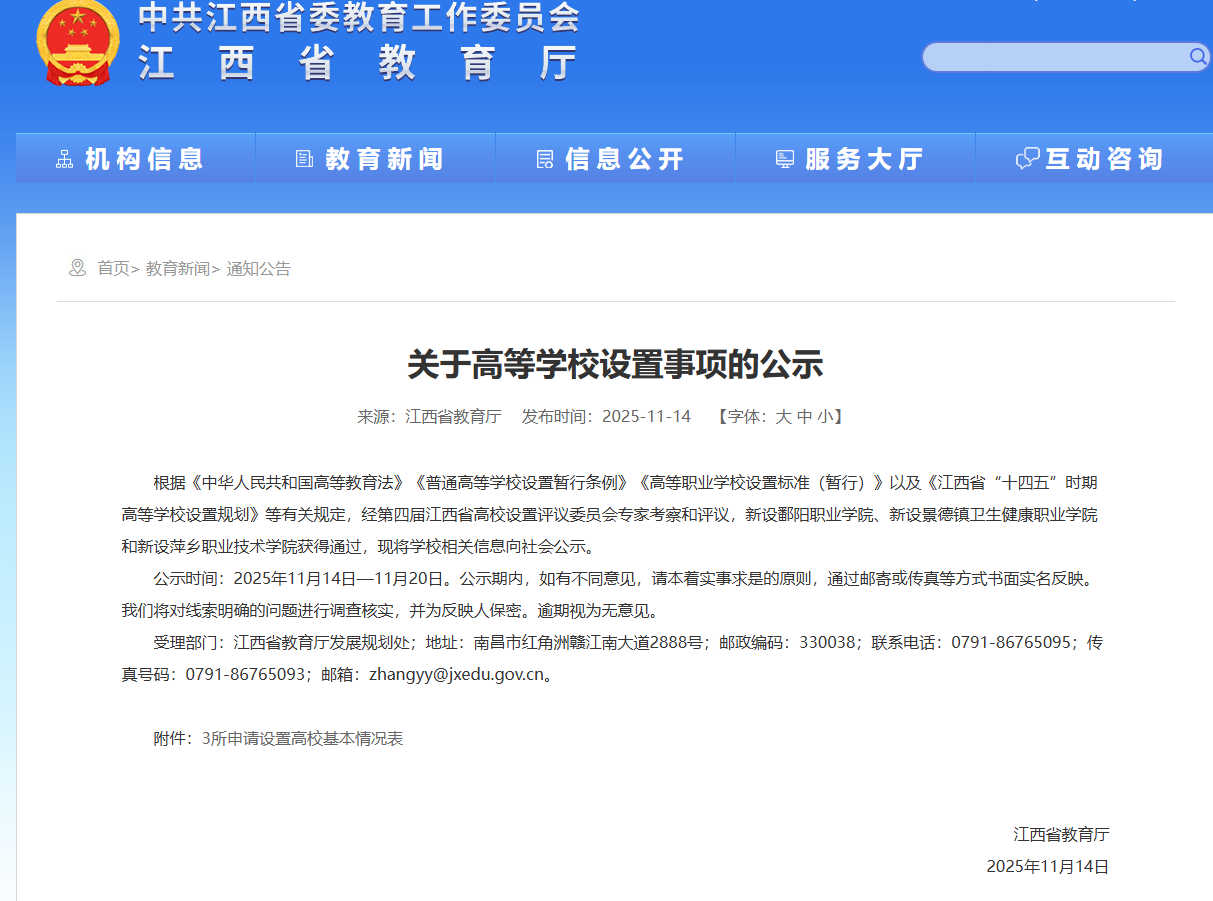The width and height of the screenshot is (1213, 901).
Task: Go to 首页 via breadcrumb
Action: [x=113, y=268]
